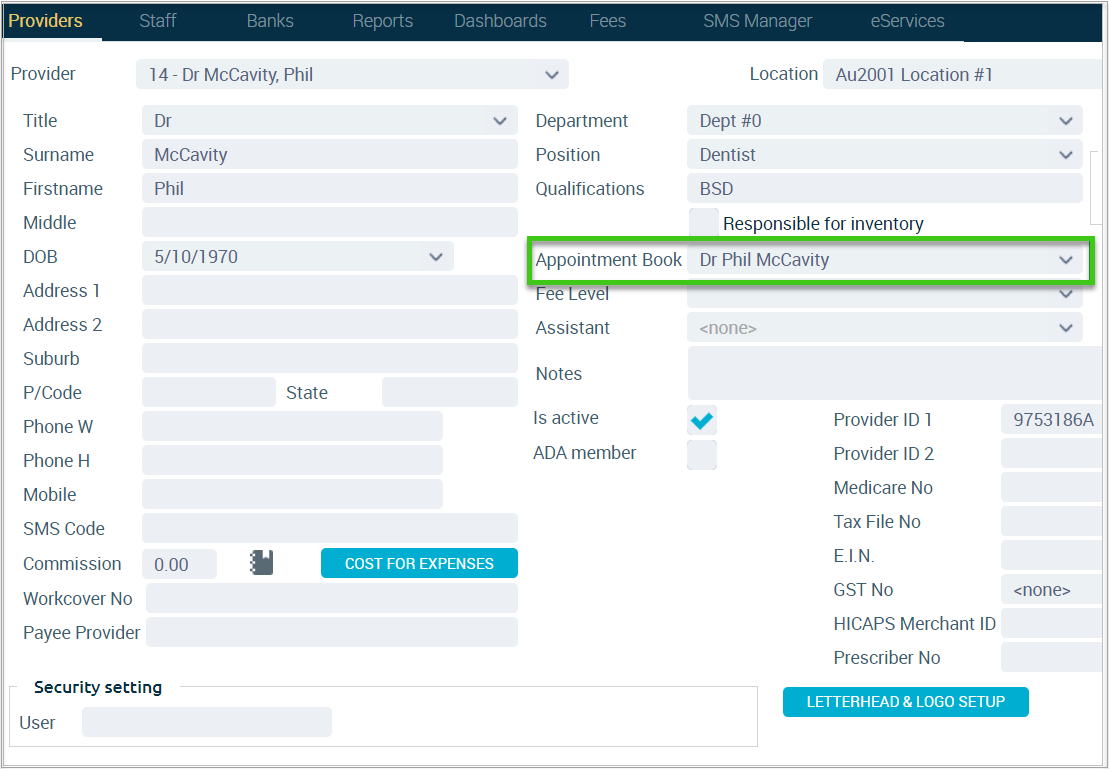Screen dimensions: 1109x769
Task: Select the Security setting User field
Action: [x=207, y=722]
